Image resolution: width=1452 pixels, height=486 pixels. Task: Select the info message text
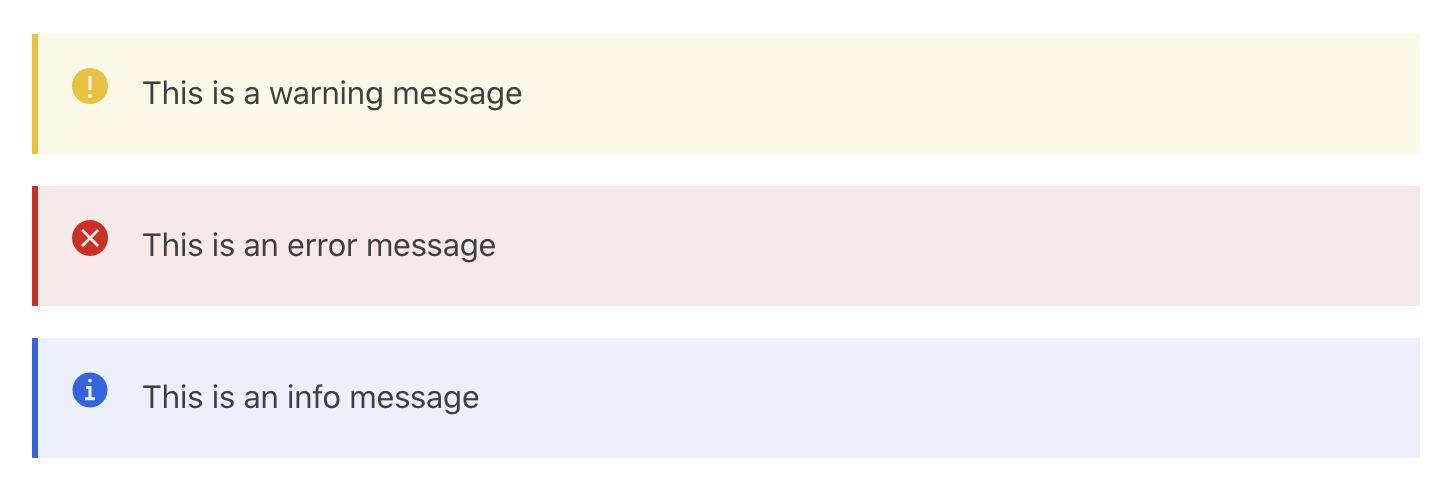point(311,398)
